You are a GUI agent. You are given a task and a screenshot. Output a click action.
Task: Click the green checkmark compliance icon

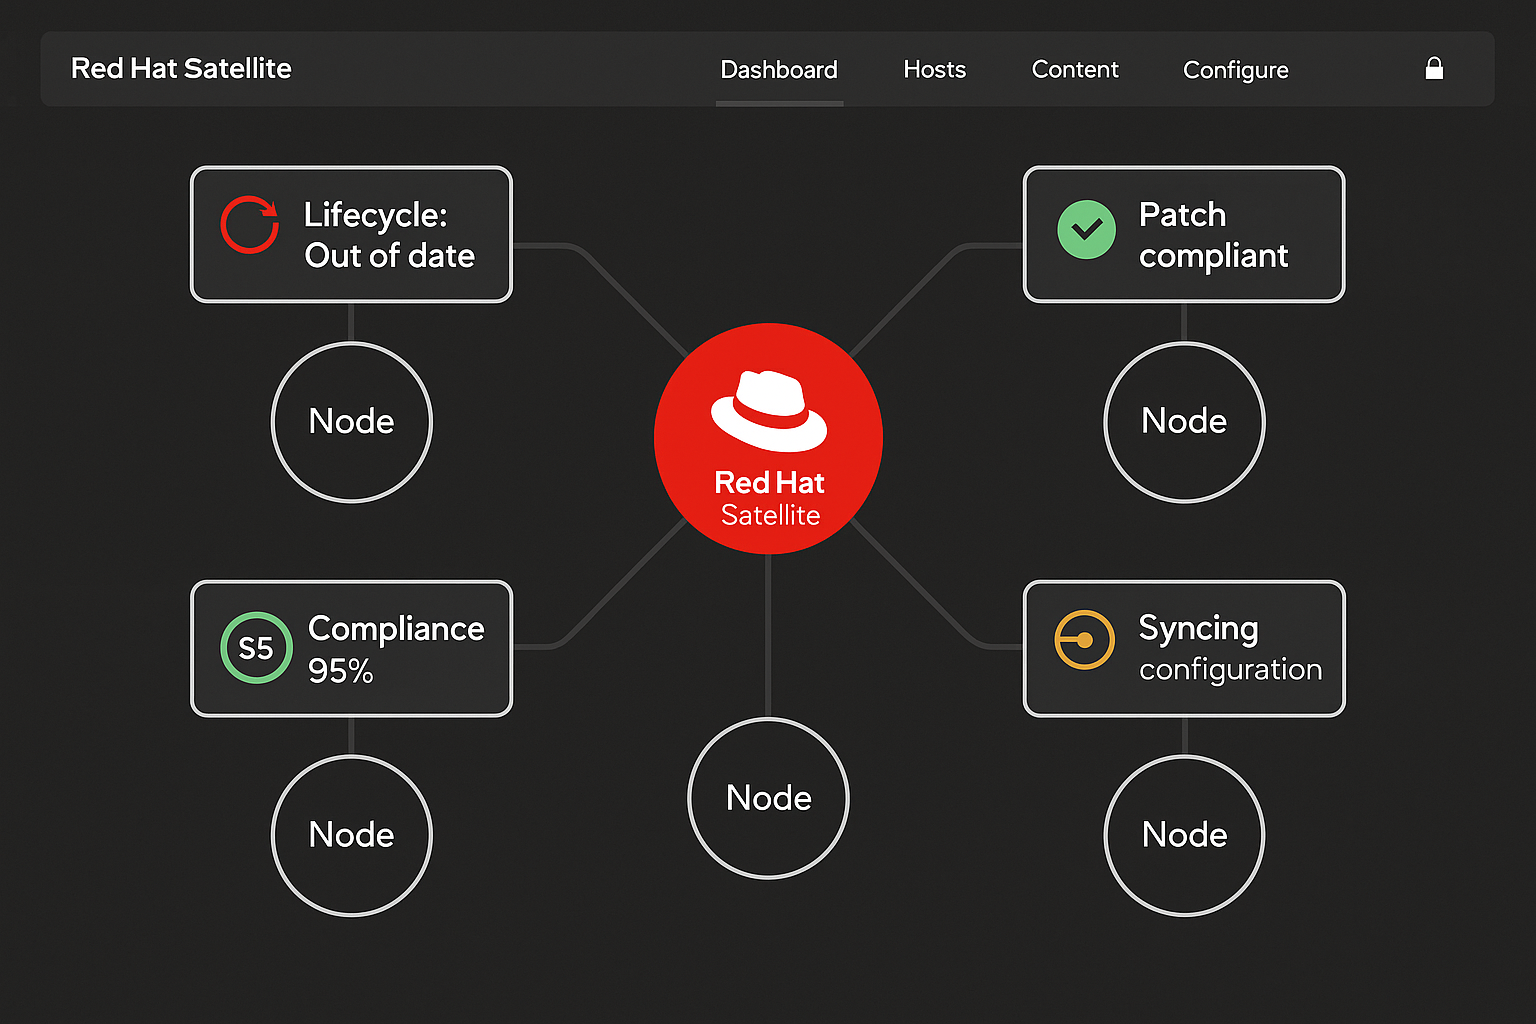tap(1086, 230)
